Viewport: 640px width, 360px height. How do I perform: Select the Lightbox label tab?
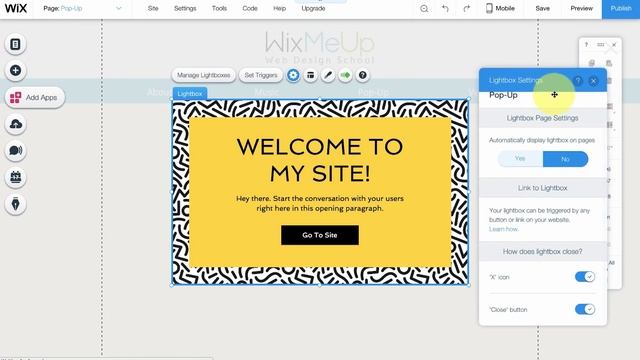[x=190, y=93]
